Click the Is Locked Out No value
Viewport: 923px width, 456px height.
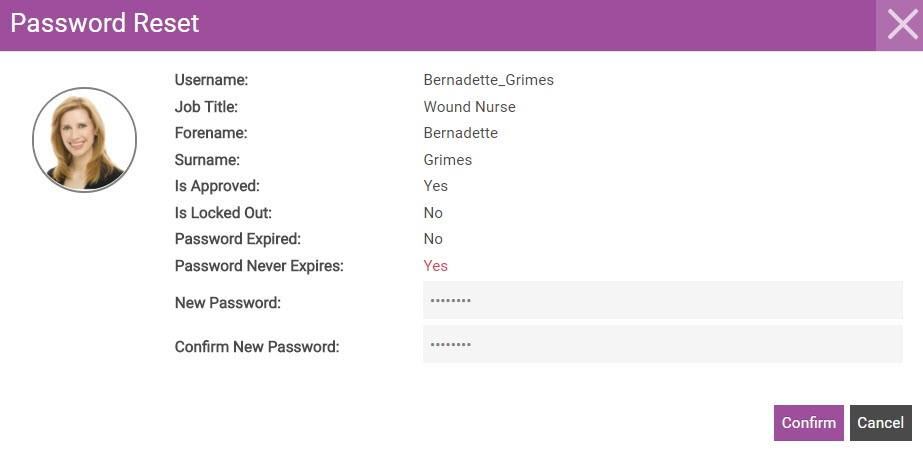tap(433, 212)
